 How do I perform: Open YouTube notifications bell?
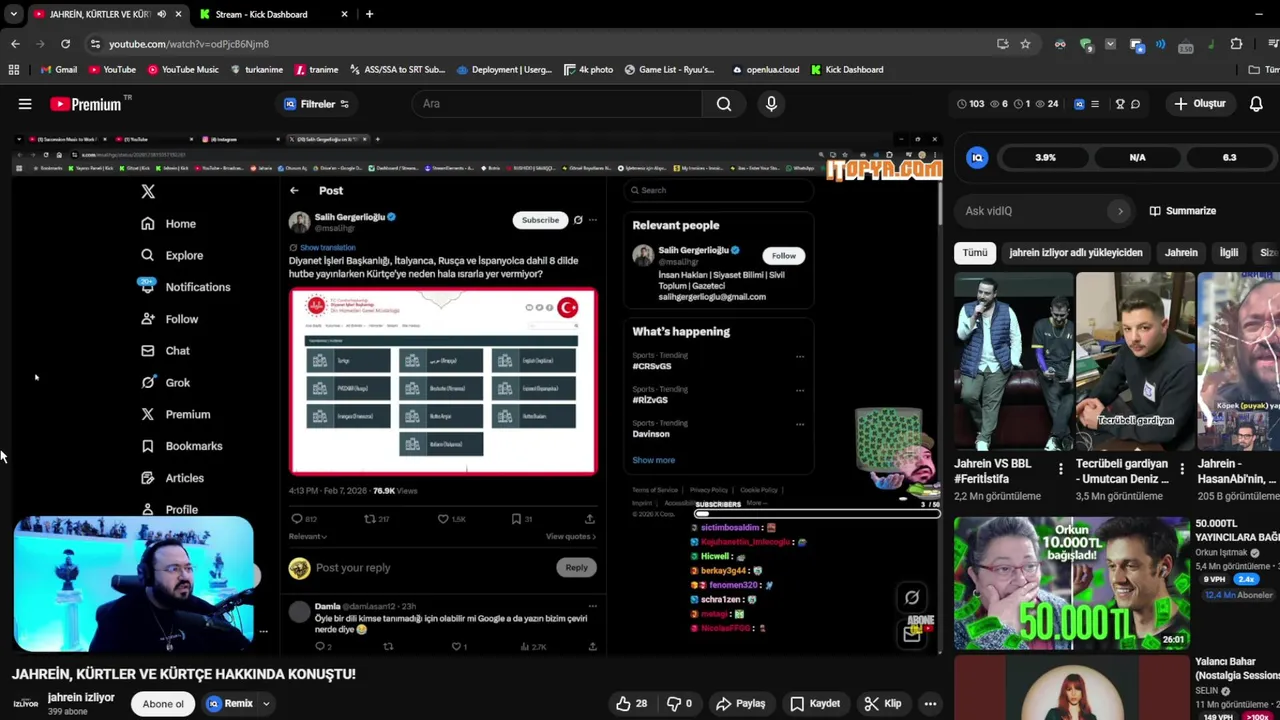[1256, 104]
